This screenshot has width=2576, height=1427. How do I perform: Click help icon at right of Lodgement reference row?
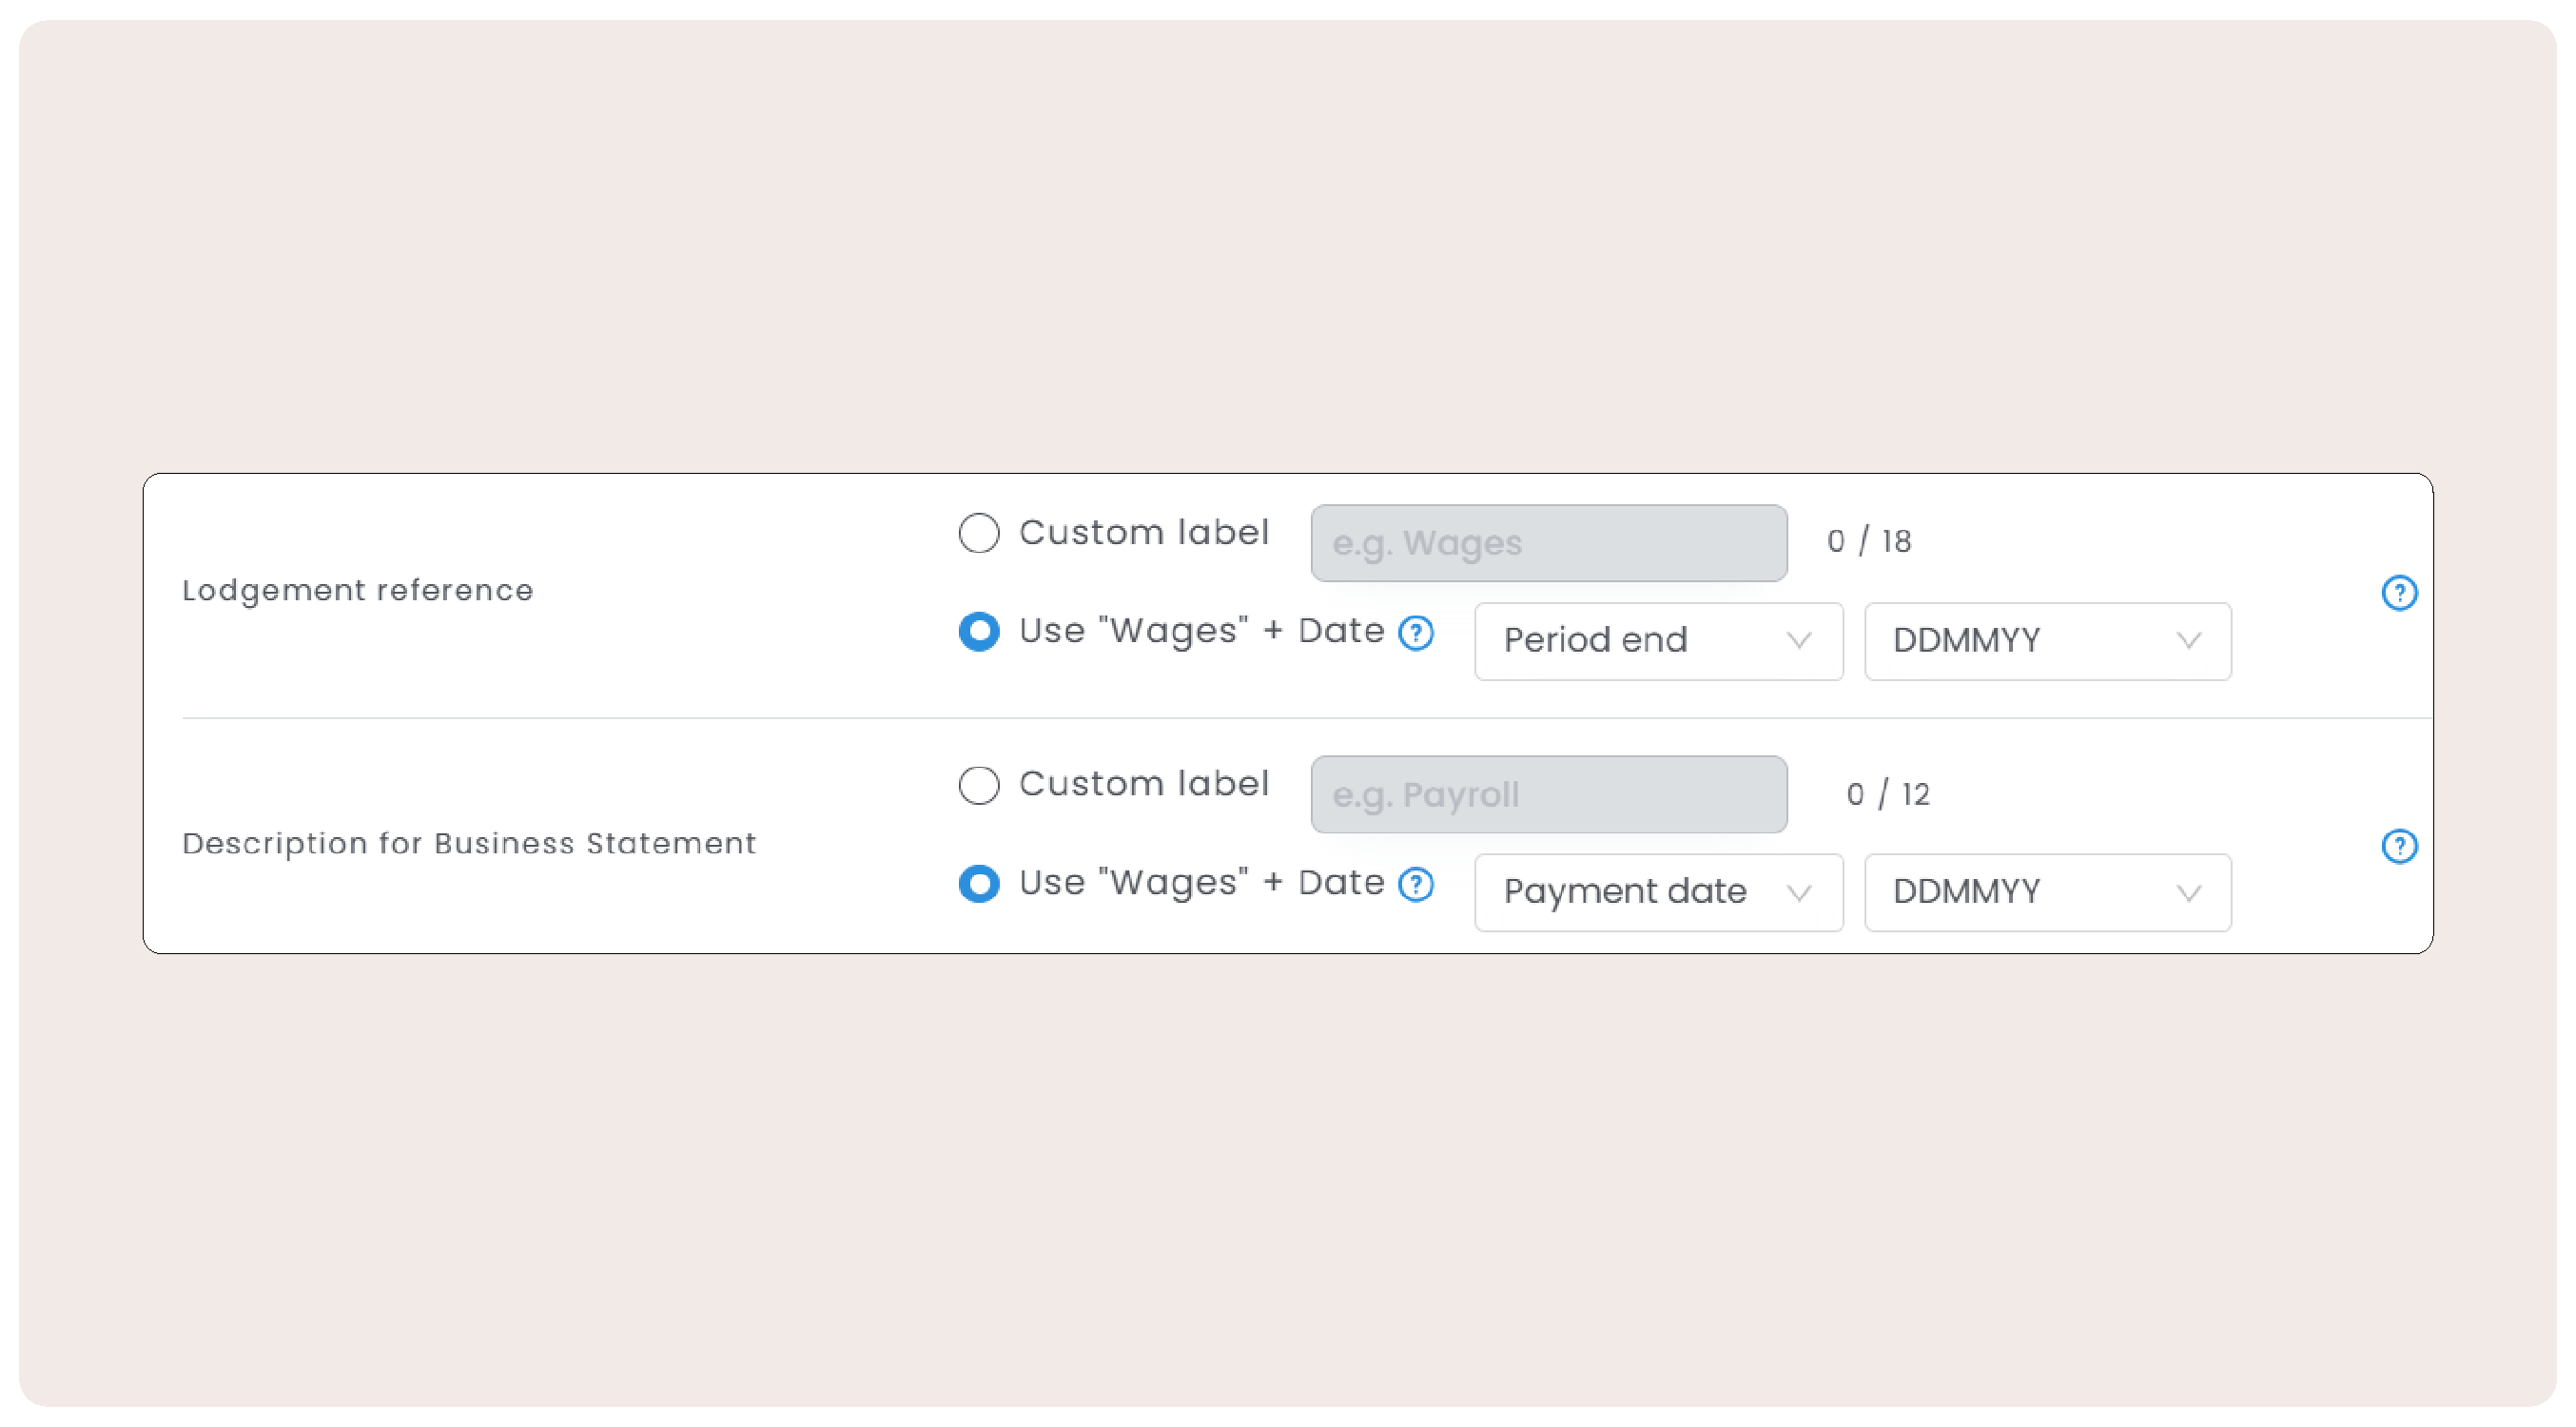[2398, 593]
